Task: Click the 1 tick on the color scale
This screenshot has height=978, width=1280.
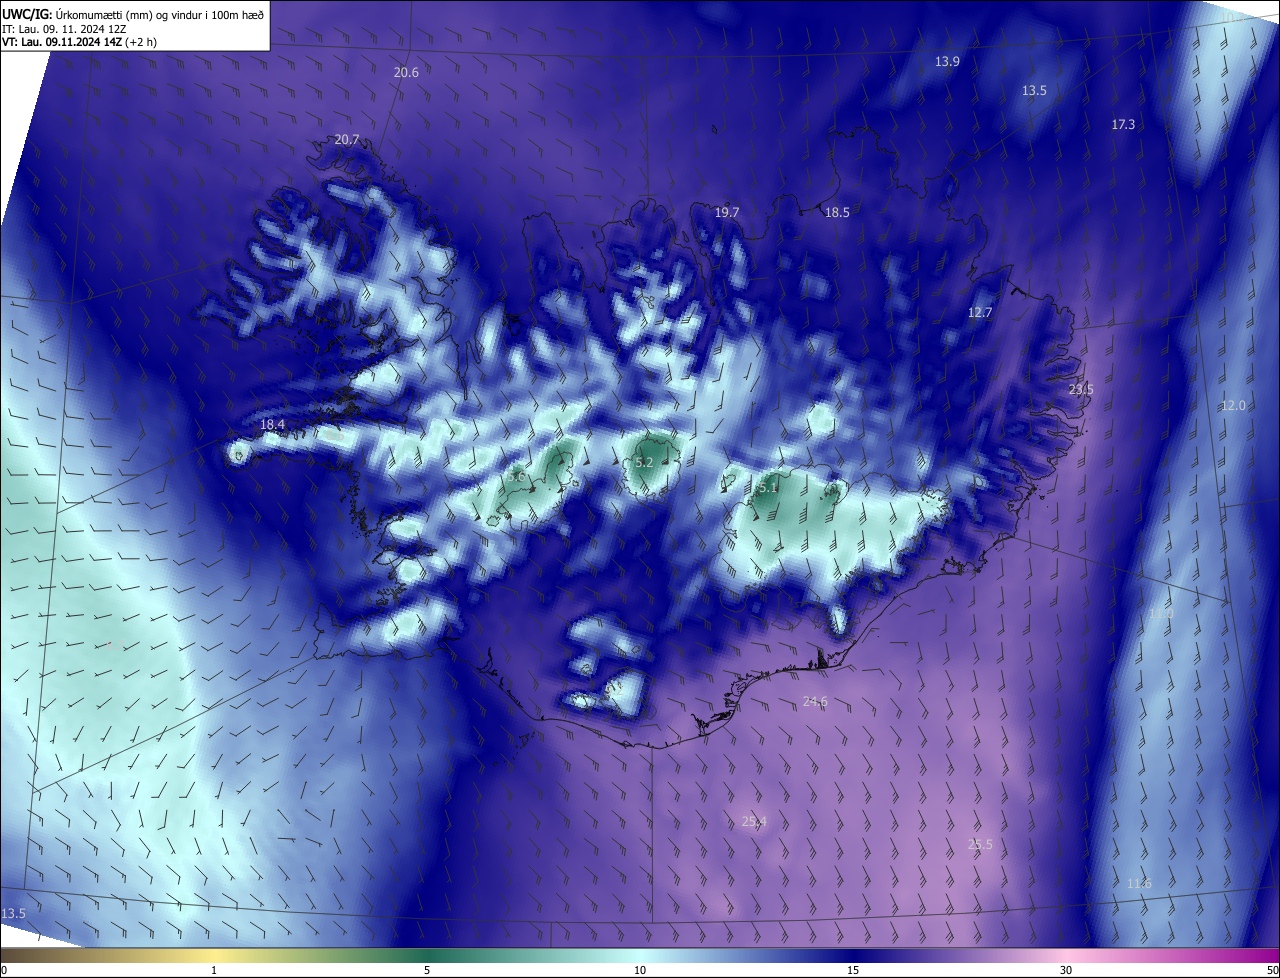Action: click(x=214, y=970)
